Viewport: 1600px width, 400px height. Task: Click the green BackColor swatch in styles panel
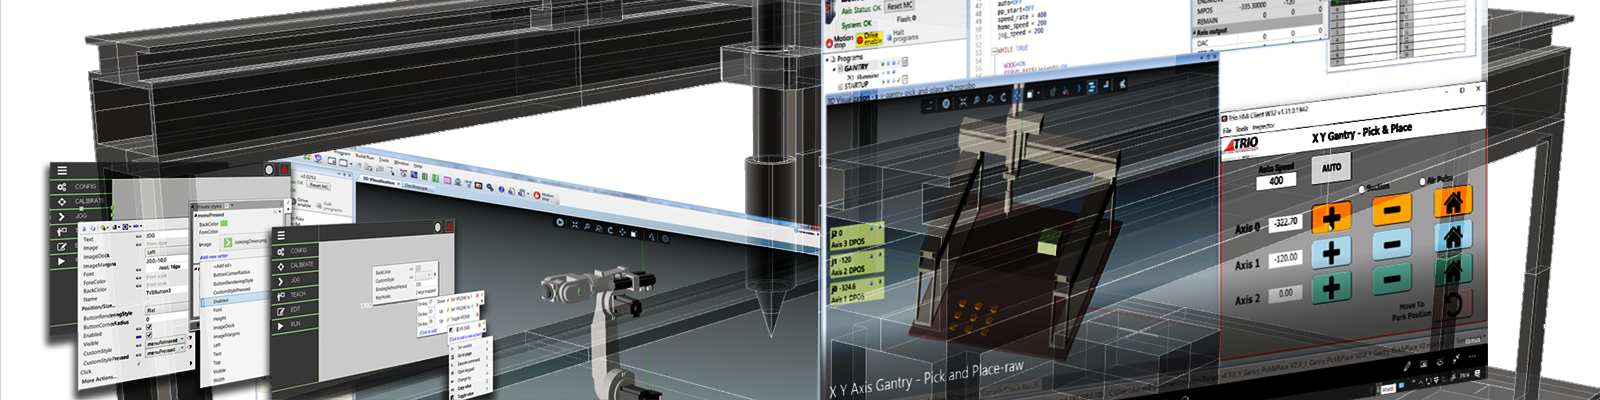tap(226, 223)
